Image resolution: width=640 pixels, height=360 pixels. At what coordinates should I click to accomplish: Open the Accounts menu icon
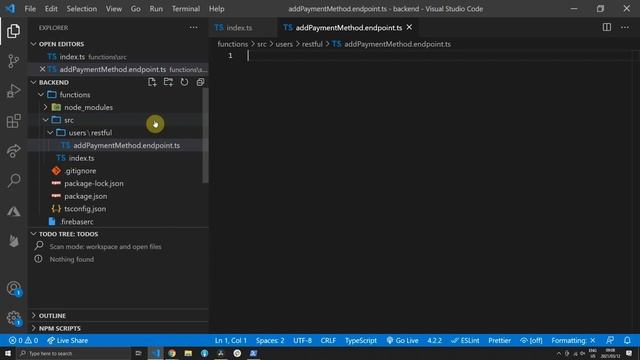(13, 289)
